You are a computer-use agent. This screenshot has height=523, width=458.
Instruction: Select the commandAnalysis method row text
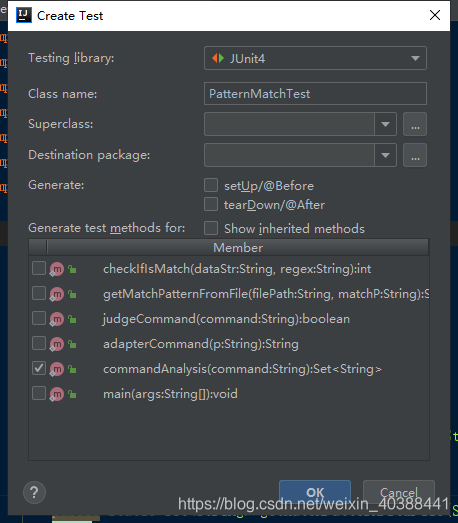242,369
